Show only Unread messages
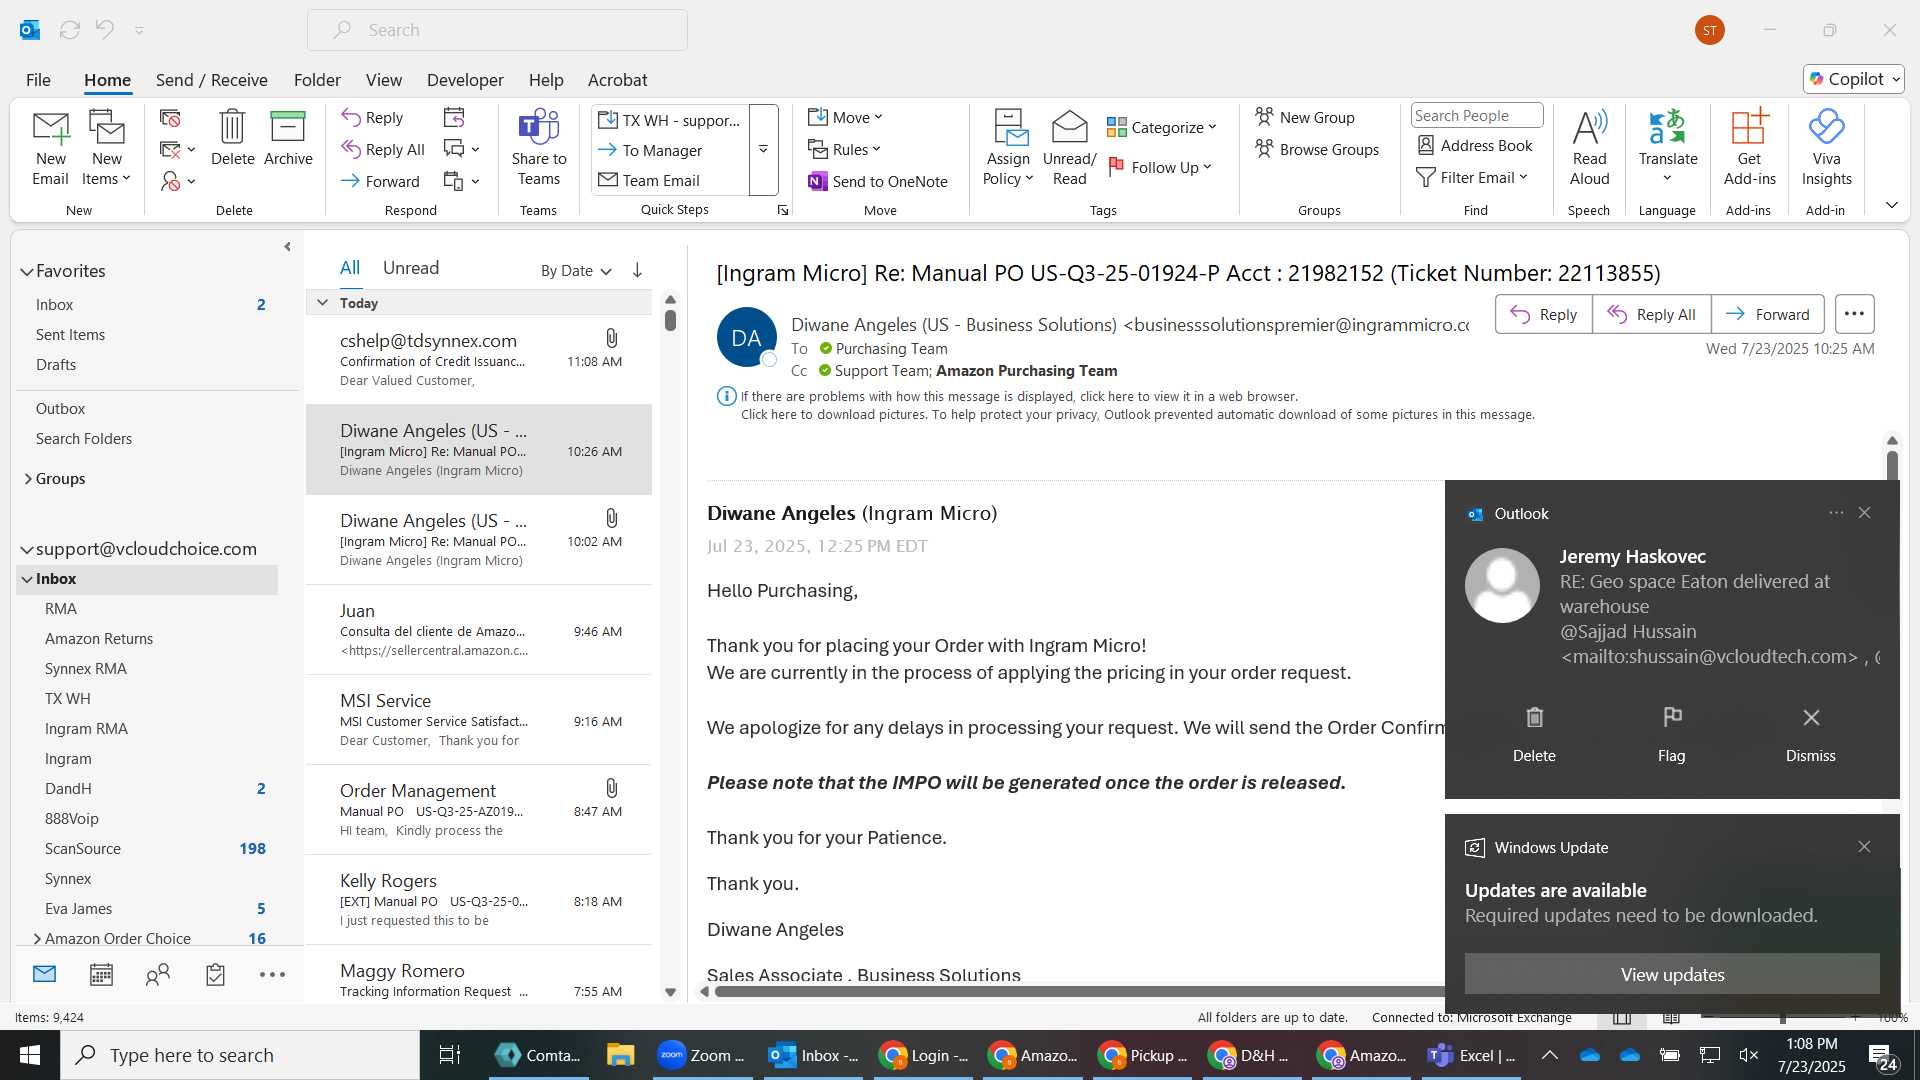This screenshot has height=1080, width=1920. pyautogui.click(x=411, y=268)
